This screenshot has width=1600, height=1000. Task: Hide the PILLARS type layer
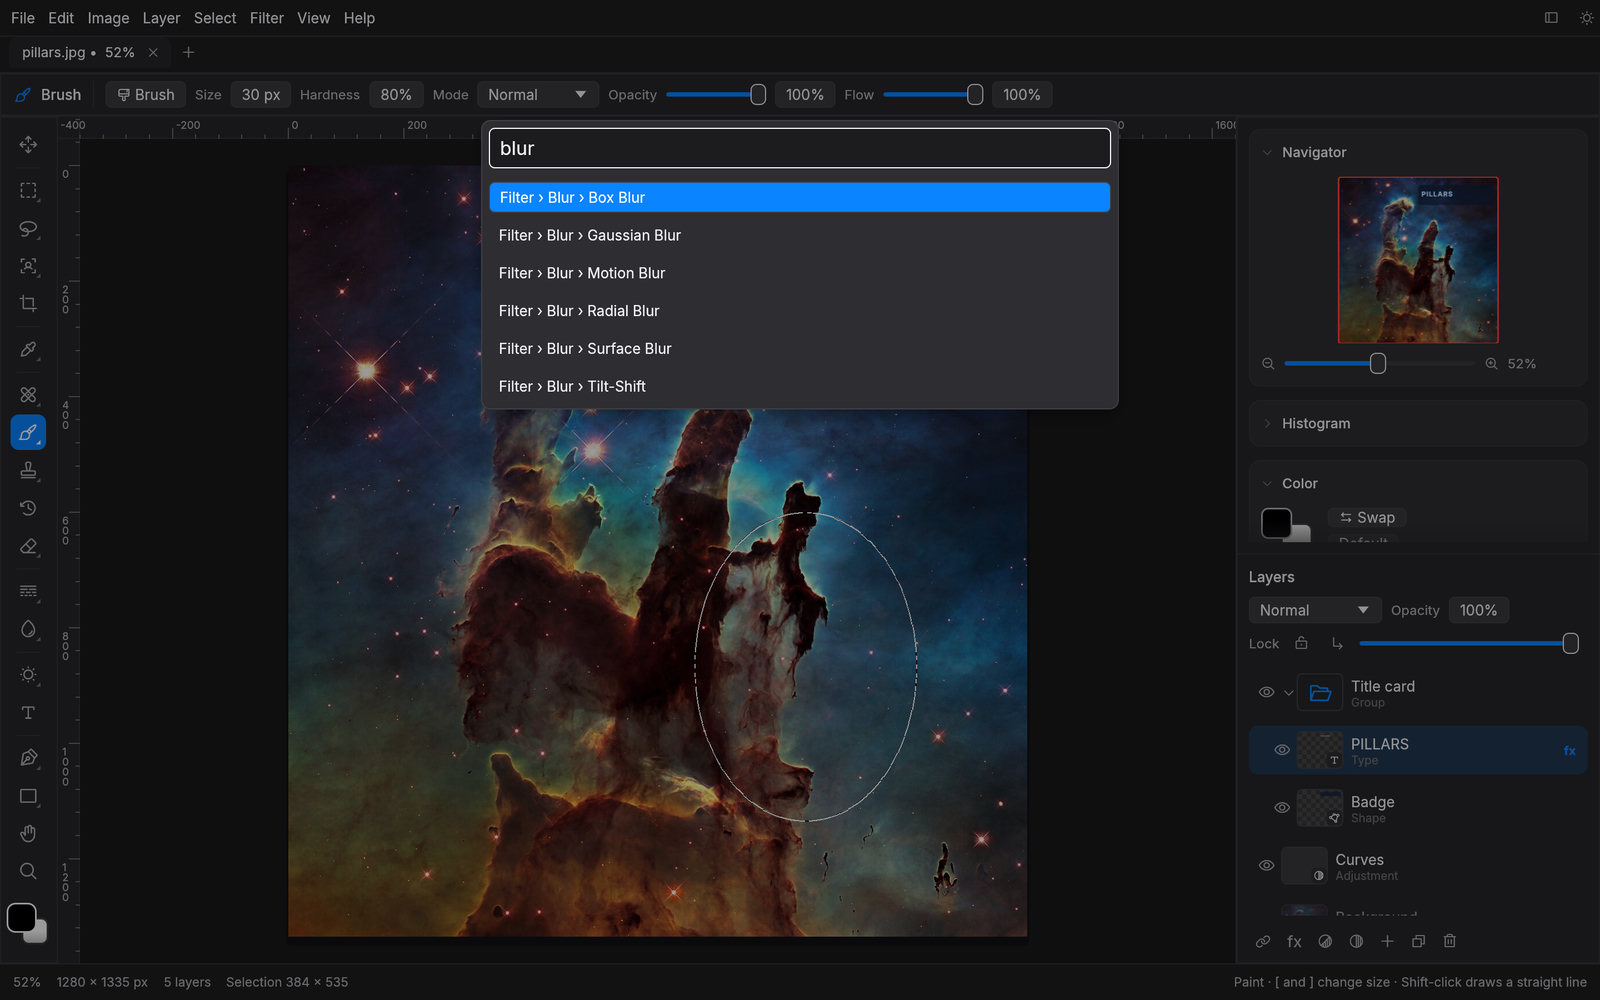point(1282,750)
